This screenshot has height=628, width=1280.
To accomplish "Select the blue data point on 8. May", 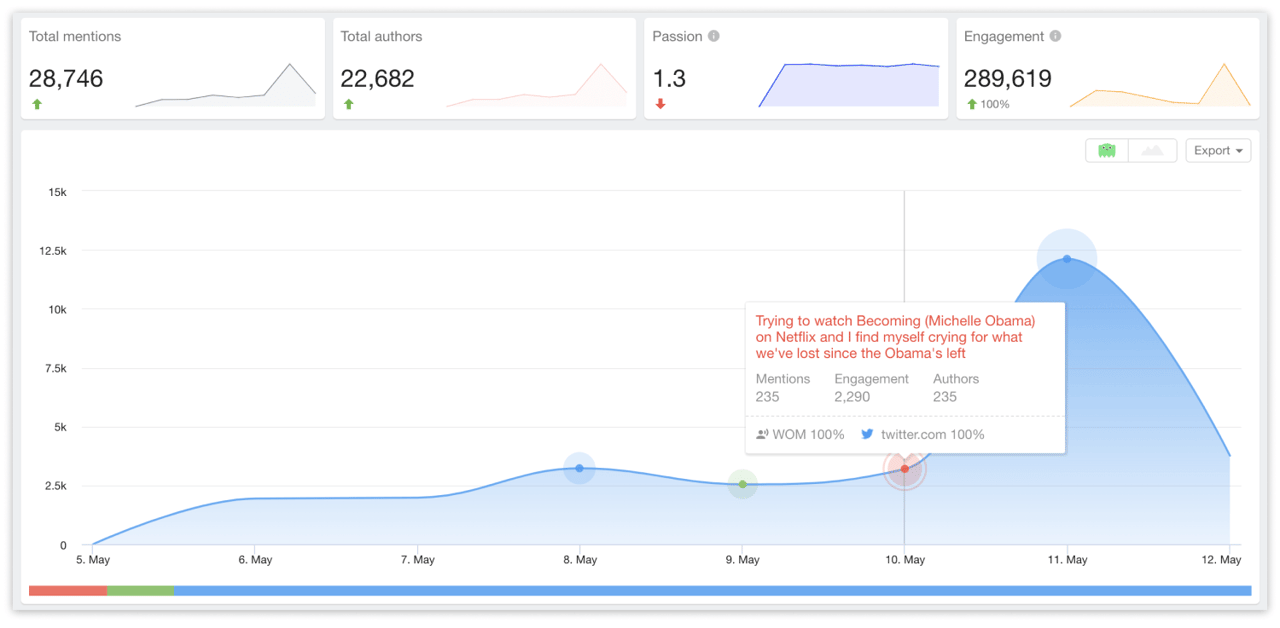I will coord(579,468).
